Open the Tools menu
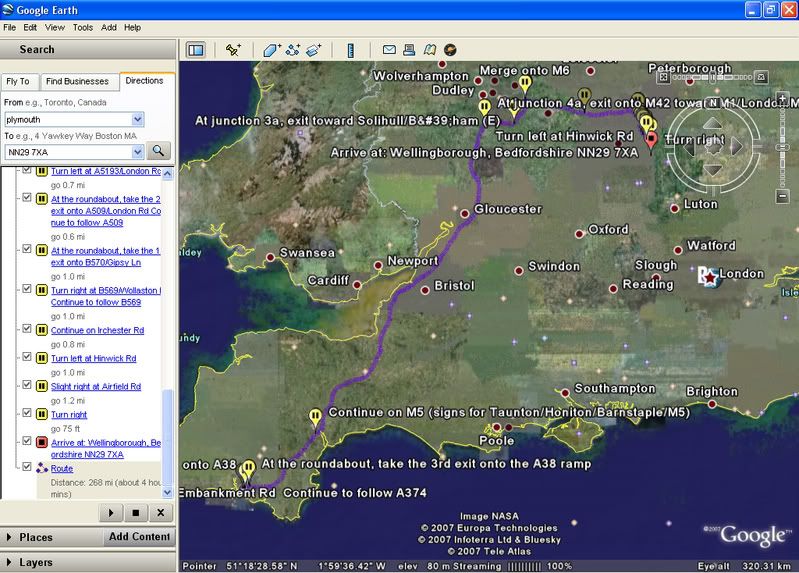The image size is (799, 573). pyautogui.click(x=83, y=28)
